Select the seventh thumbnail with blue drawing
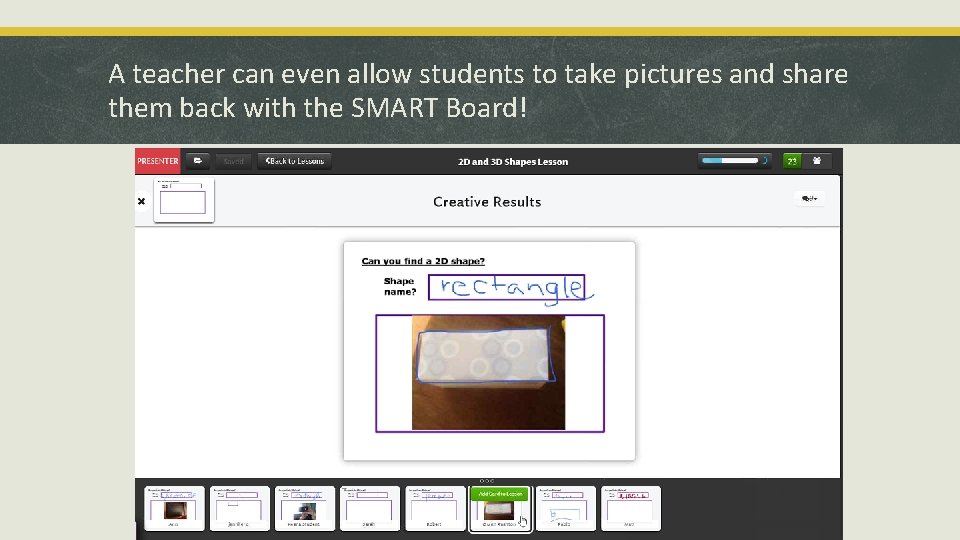960x540 pixels. pyautogui.click(x=565, y=508)
